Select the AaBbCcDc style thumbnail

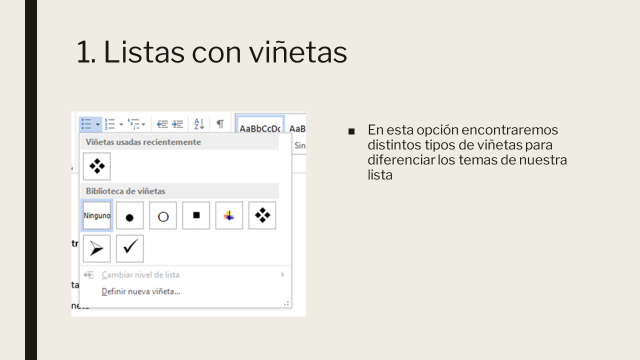tap(260, 125)
